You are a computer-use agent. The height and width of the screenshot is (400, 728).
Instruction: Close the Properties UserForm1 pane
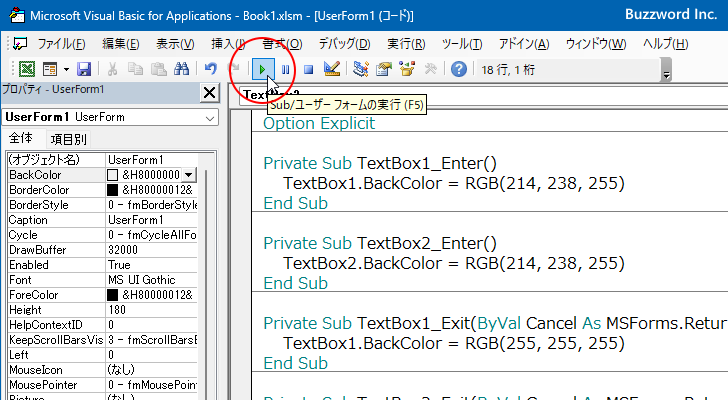click(209, 93)
